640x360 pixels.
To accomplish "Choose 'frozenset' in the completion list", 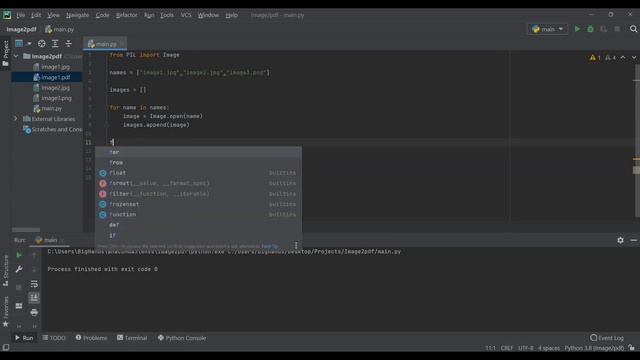I will [199, 204].
